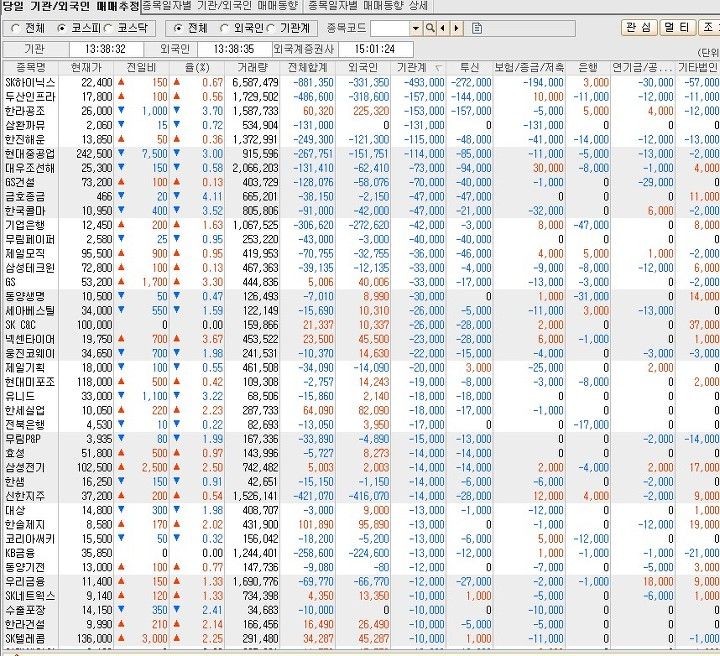Select the 기관계 investor radio button
Image resolution: width=720 pixels, height=656 pixels.
(x=270, y=28)
